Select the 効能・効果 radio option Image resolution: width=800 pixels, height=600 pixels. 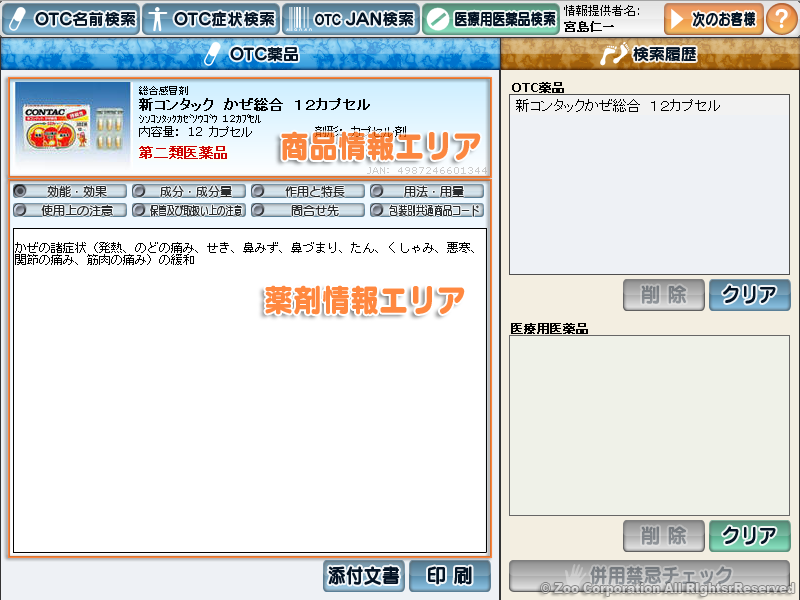click(x=70, y=191)
